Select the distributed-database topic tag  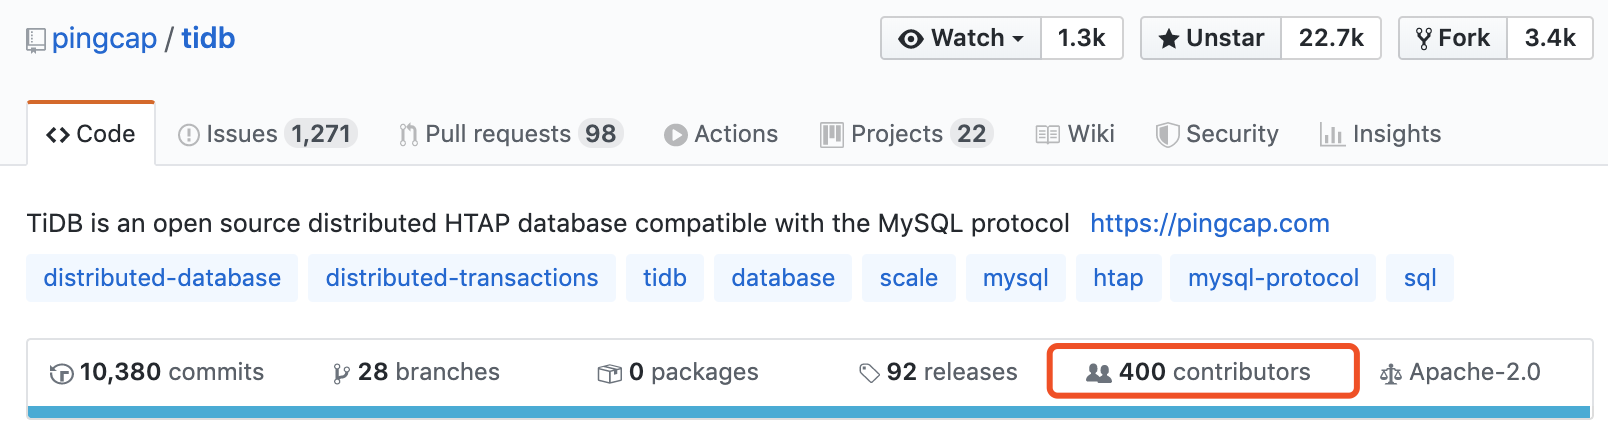[162, 278]
